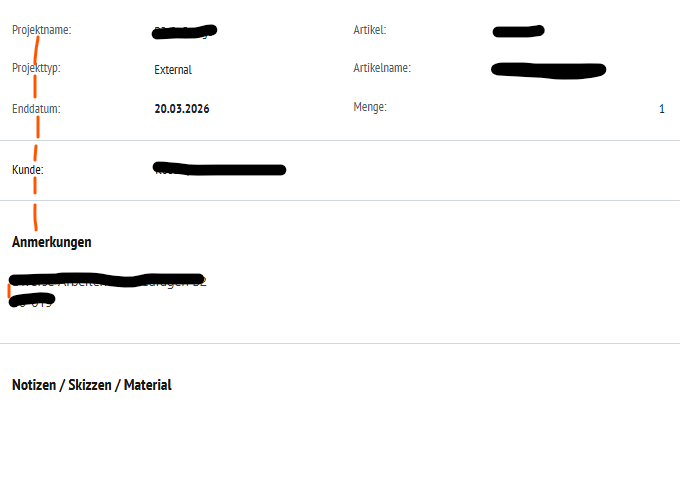Click the Notizen / Skizzen / Material heading

pyautogui.click(x=92, y=385)
